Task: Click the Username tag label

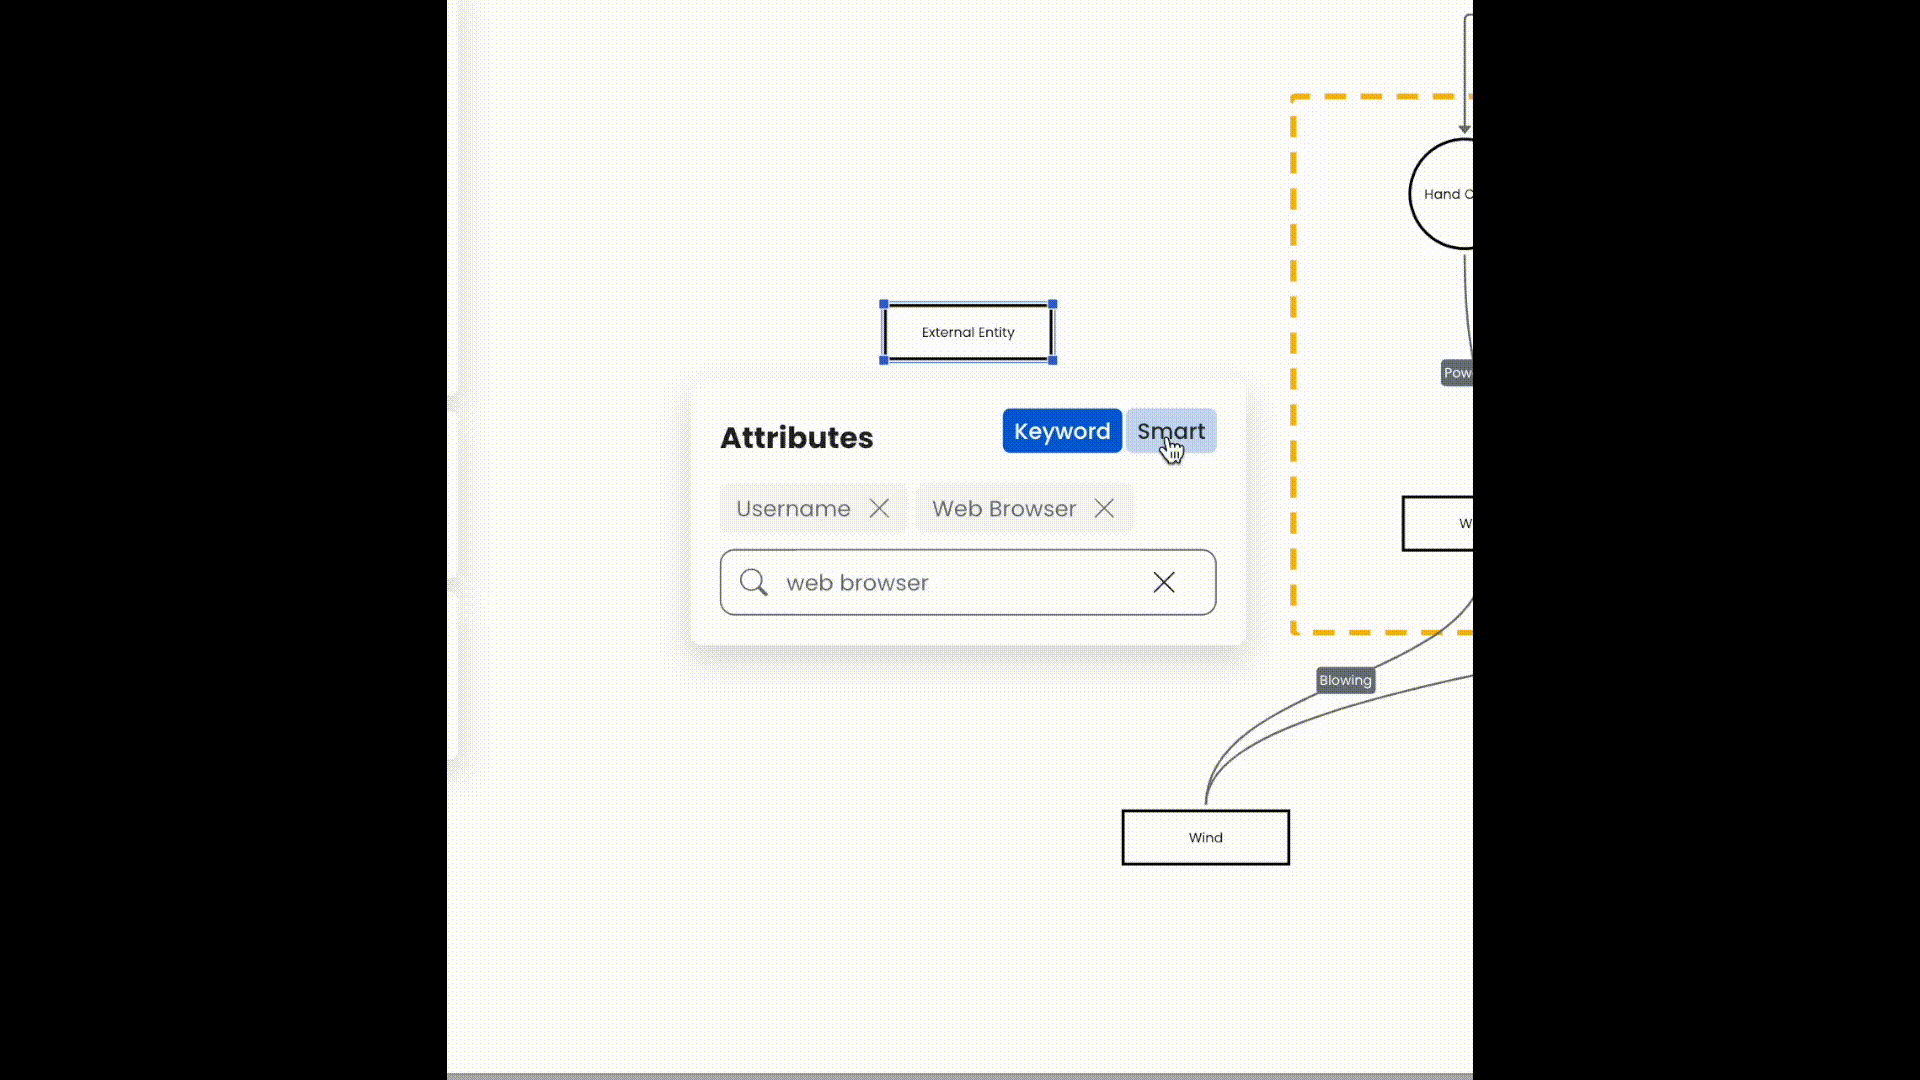Action: coord(793,508)
